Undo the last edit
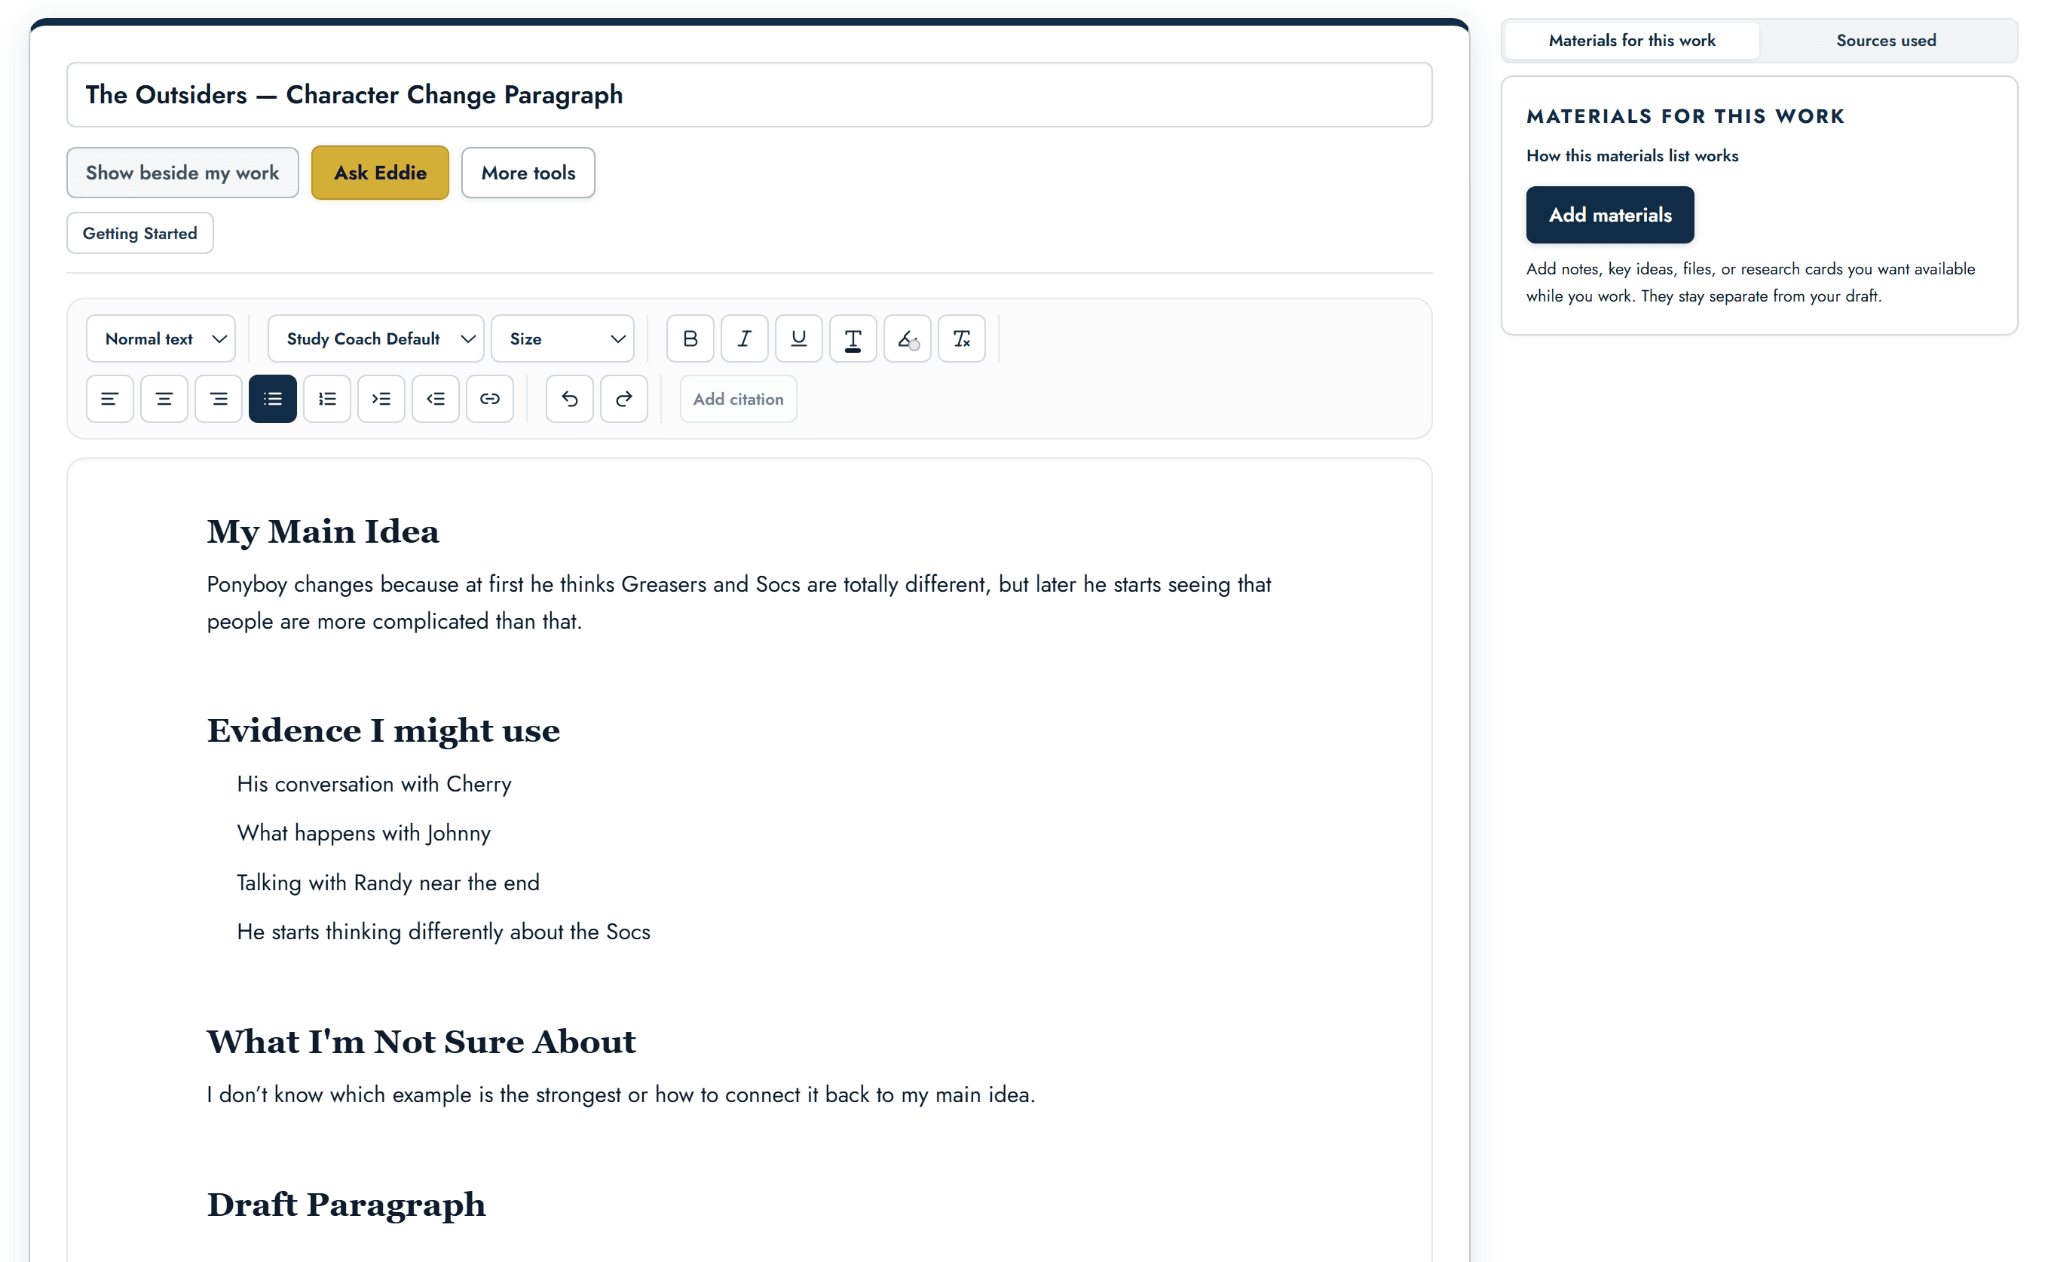This screenshot has height=1262, width=2048. tap(570, 399)
